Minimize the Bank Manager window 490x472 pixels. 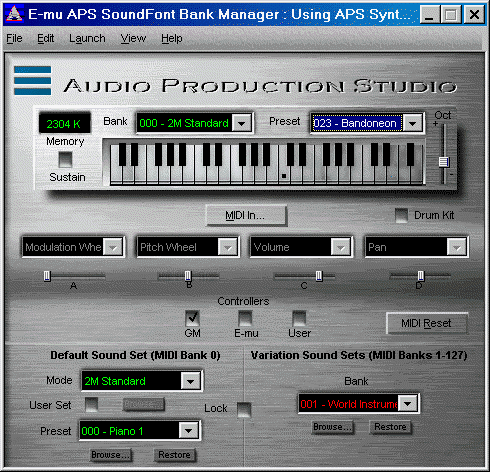tap(430, 15)
